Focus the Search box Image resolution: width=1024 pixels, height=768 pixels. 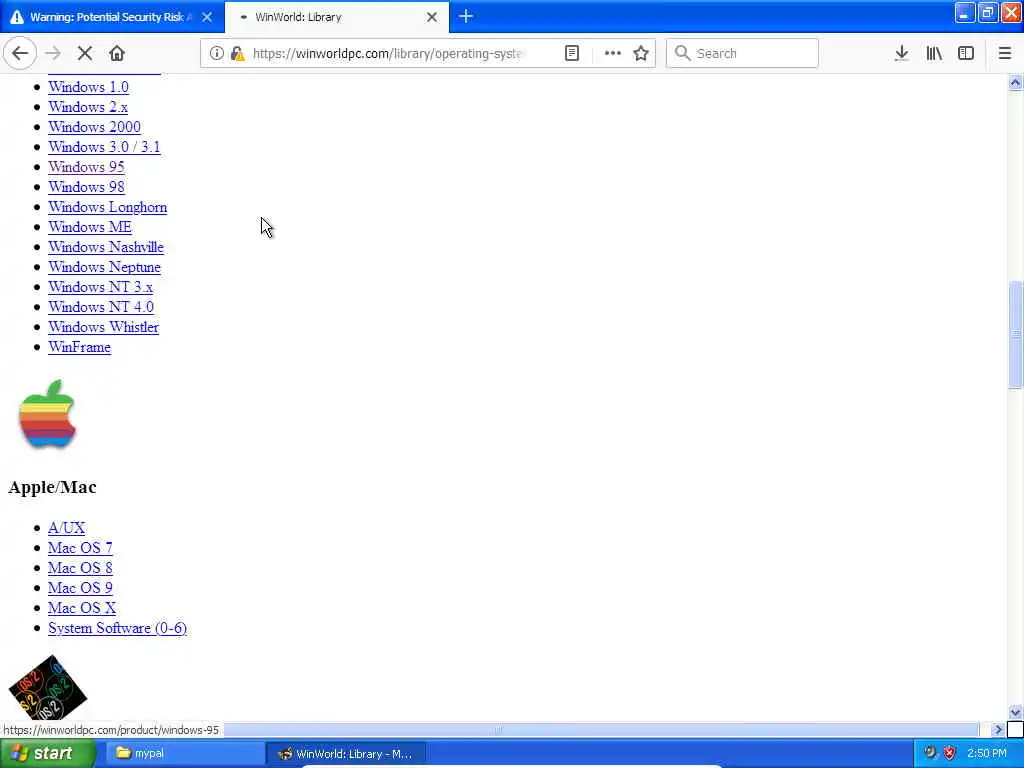743,54
